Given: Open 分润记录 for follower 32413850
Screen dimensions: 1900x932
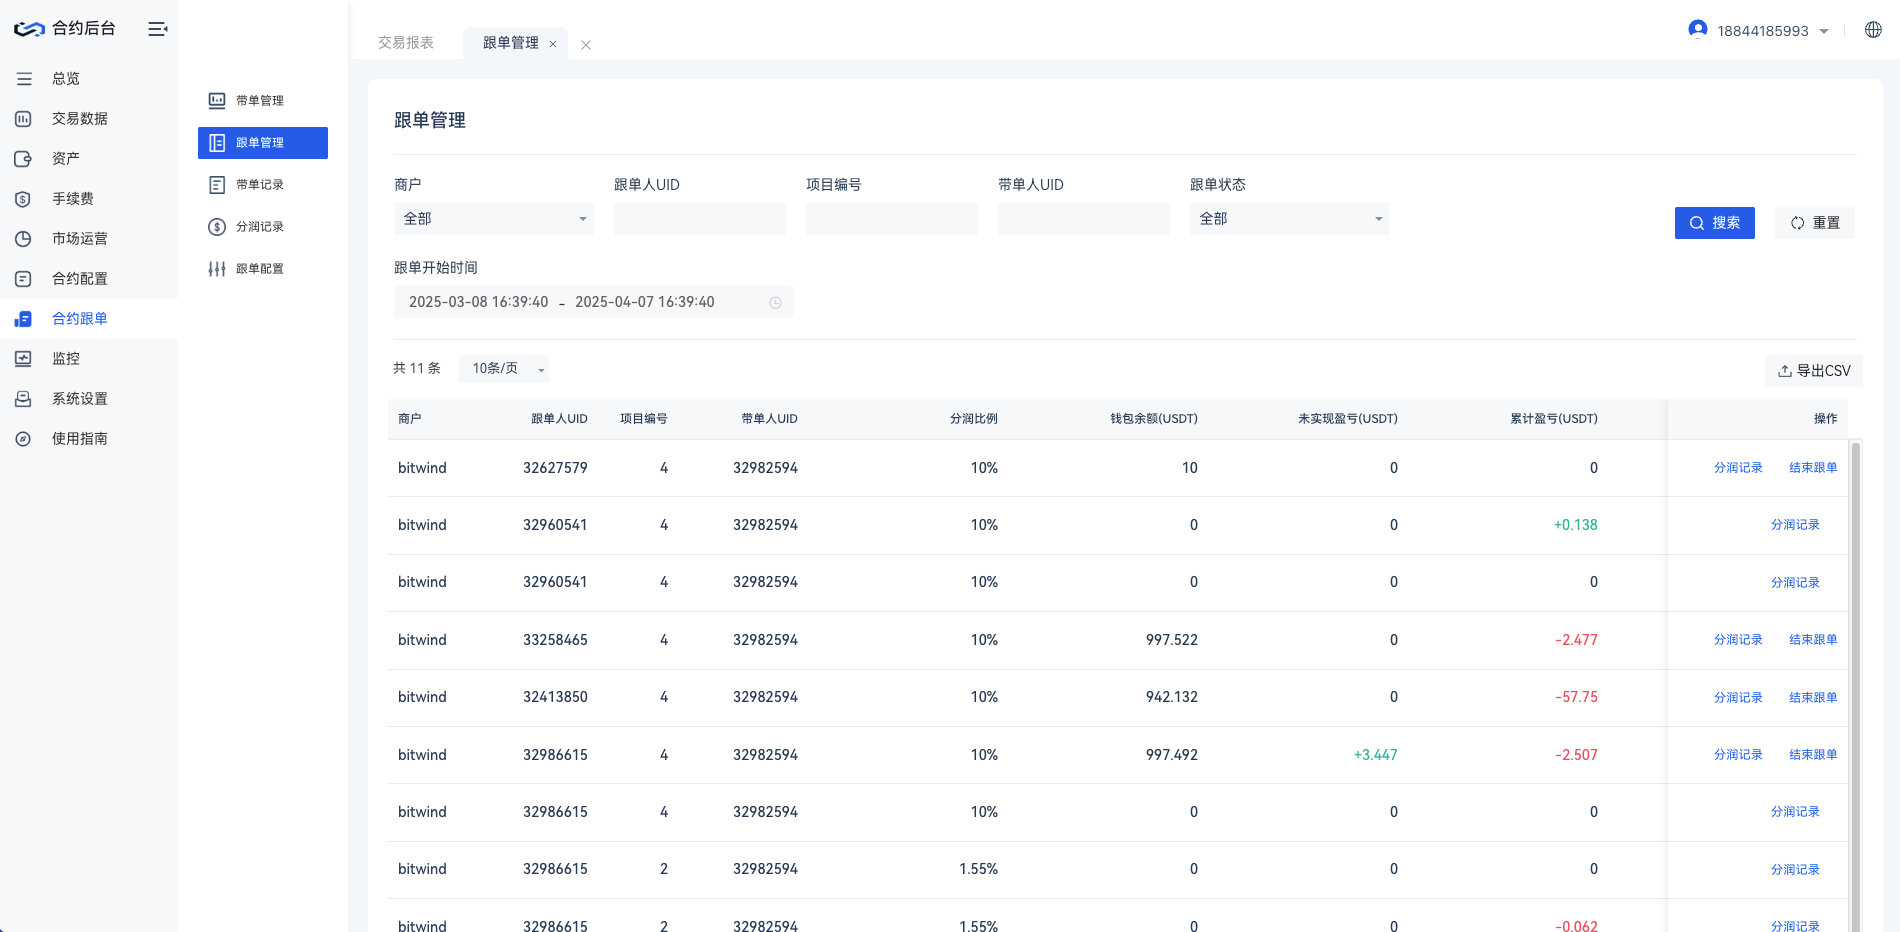Looking at the screenshot, I should coord(1738,698).
